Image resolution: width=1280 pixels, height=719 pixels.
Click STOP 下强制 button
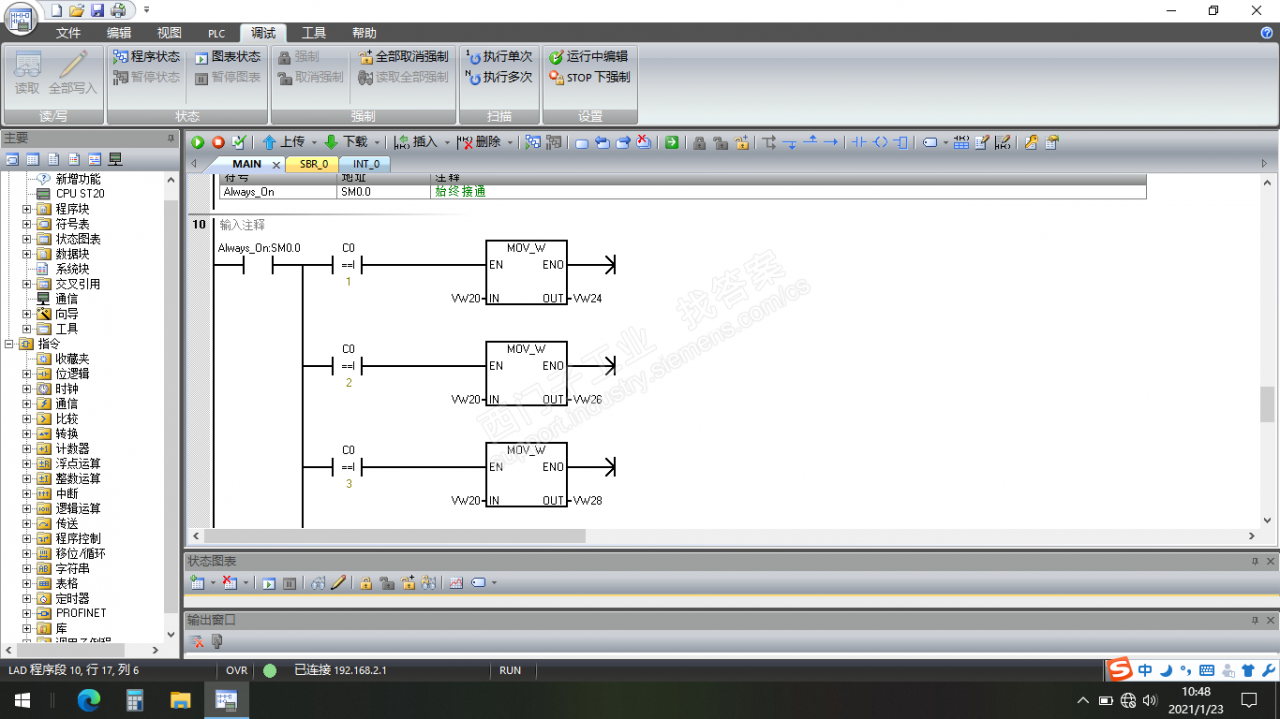[x=589, y=77]
